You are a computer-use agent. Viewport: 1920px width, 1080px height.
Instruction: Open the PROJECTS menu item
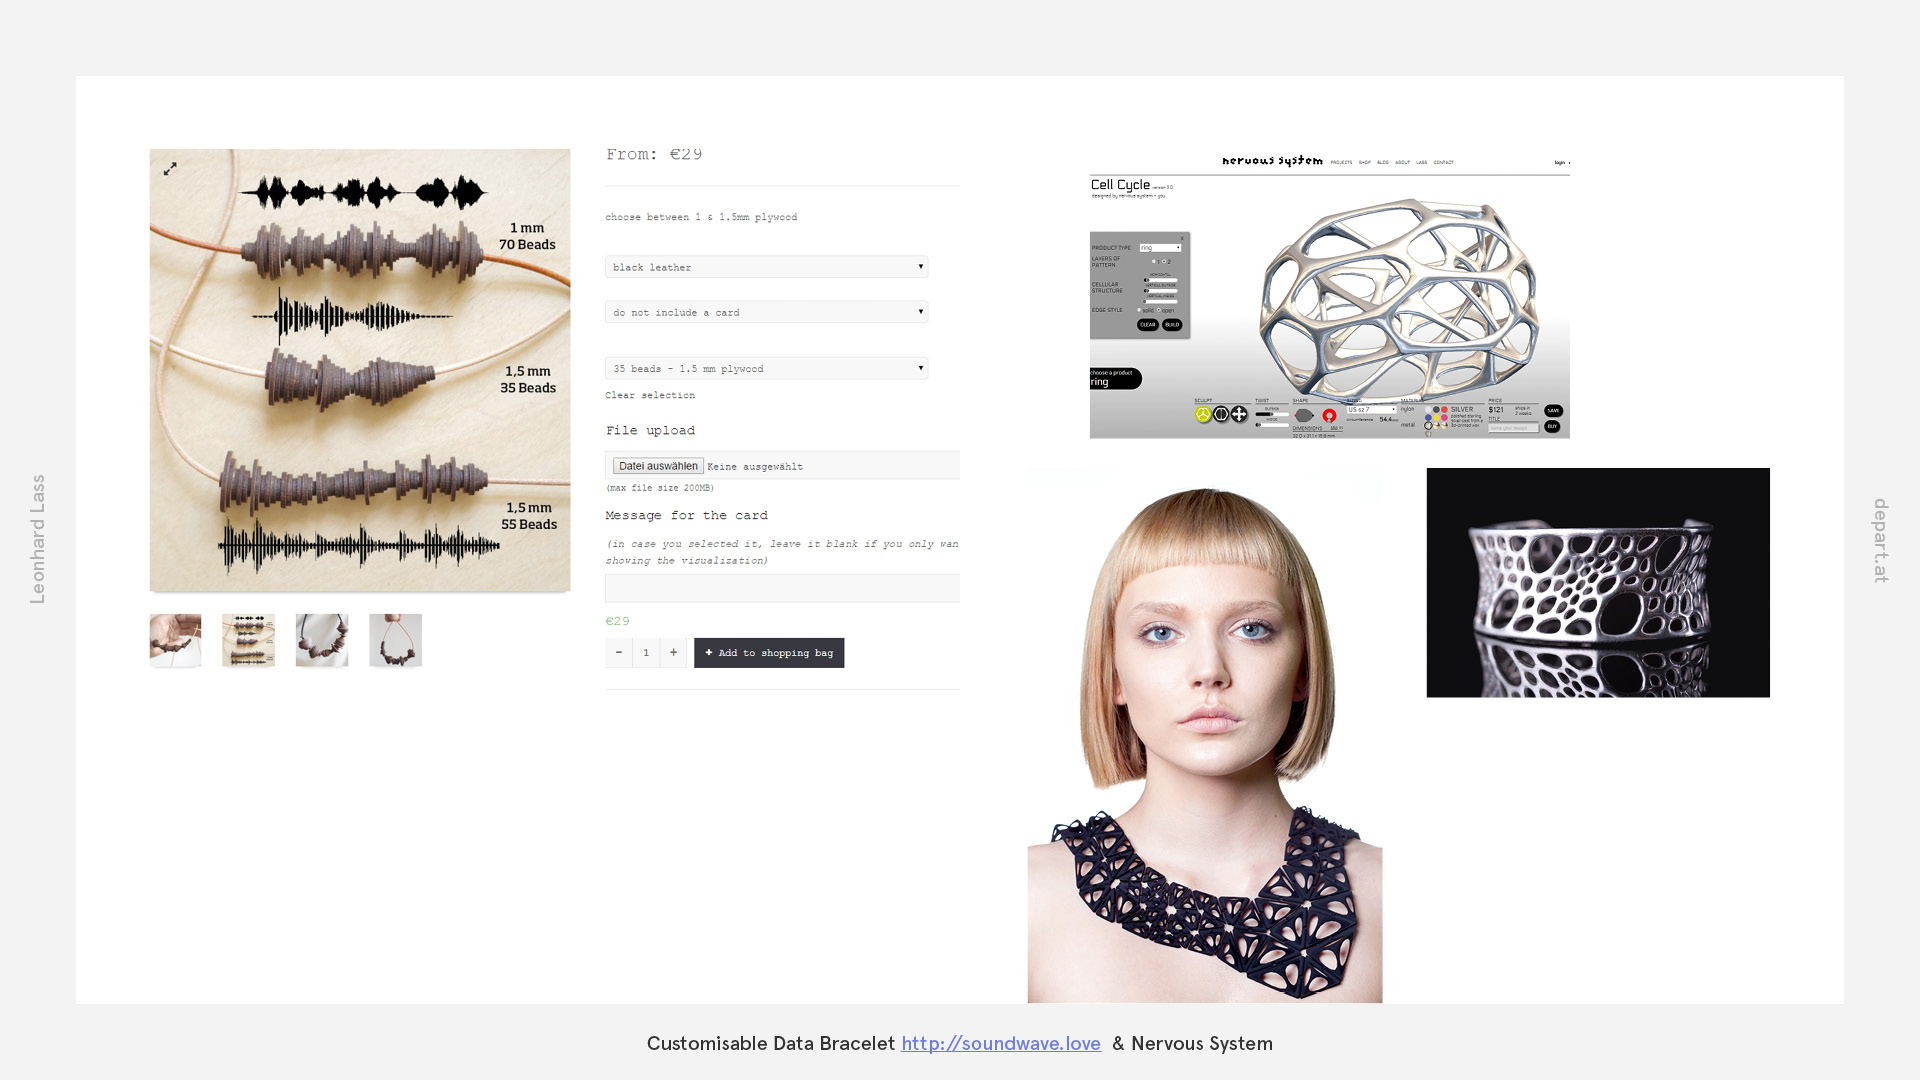(x=1341, y=162)
